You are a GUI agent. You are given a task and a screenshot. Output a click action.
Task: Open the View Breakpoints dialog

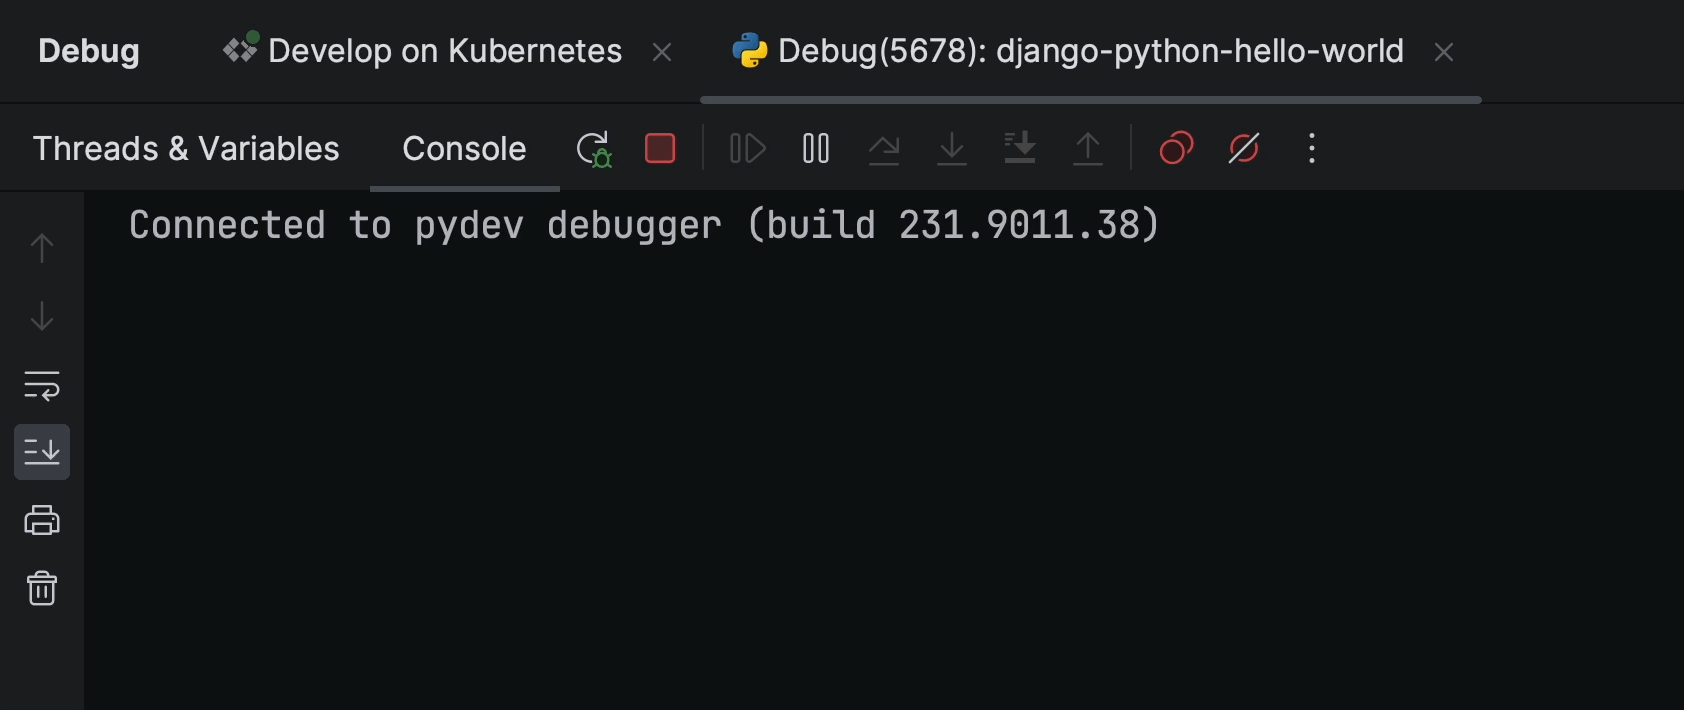click(1176, 149)
